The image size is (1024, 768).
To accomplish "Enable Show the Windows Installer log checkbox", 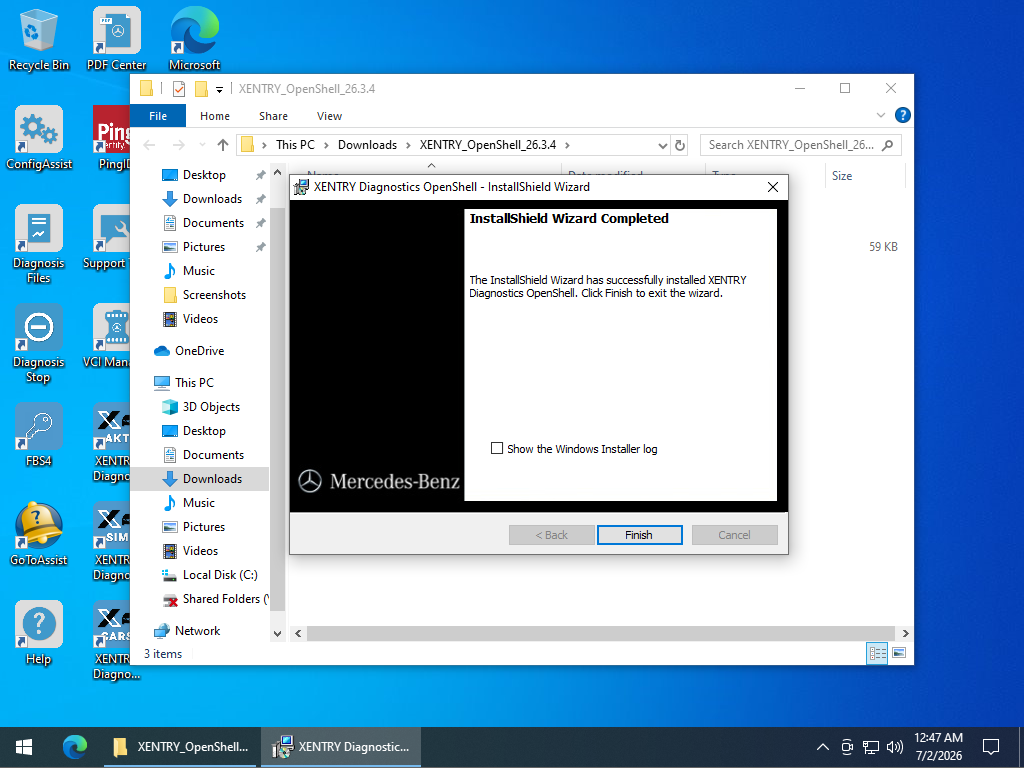I will click(x=497, y=449).
